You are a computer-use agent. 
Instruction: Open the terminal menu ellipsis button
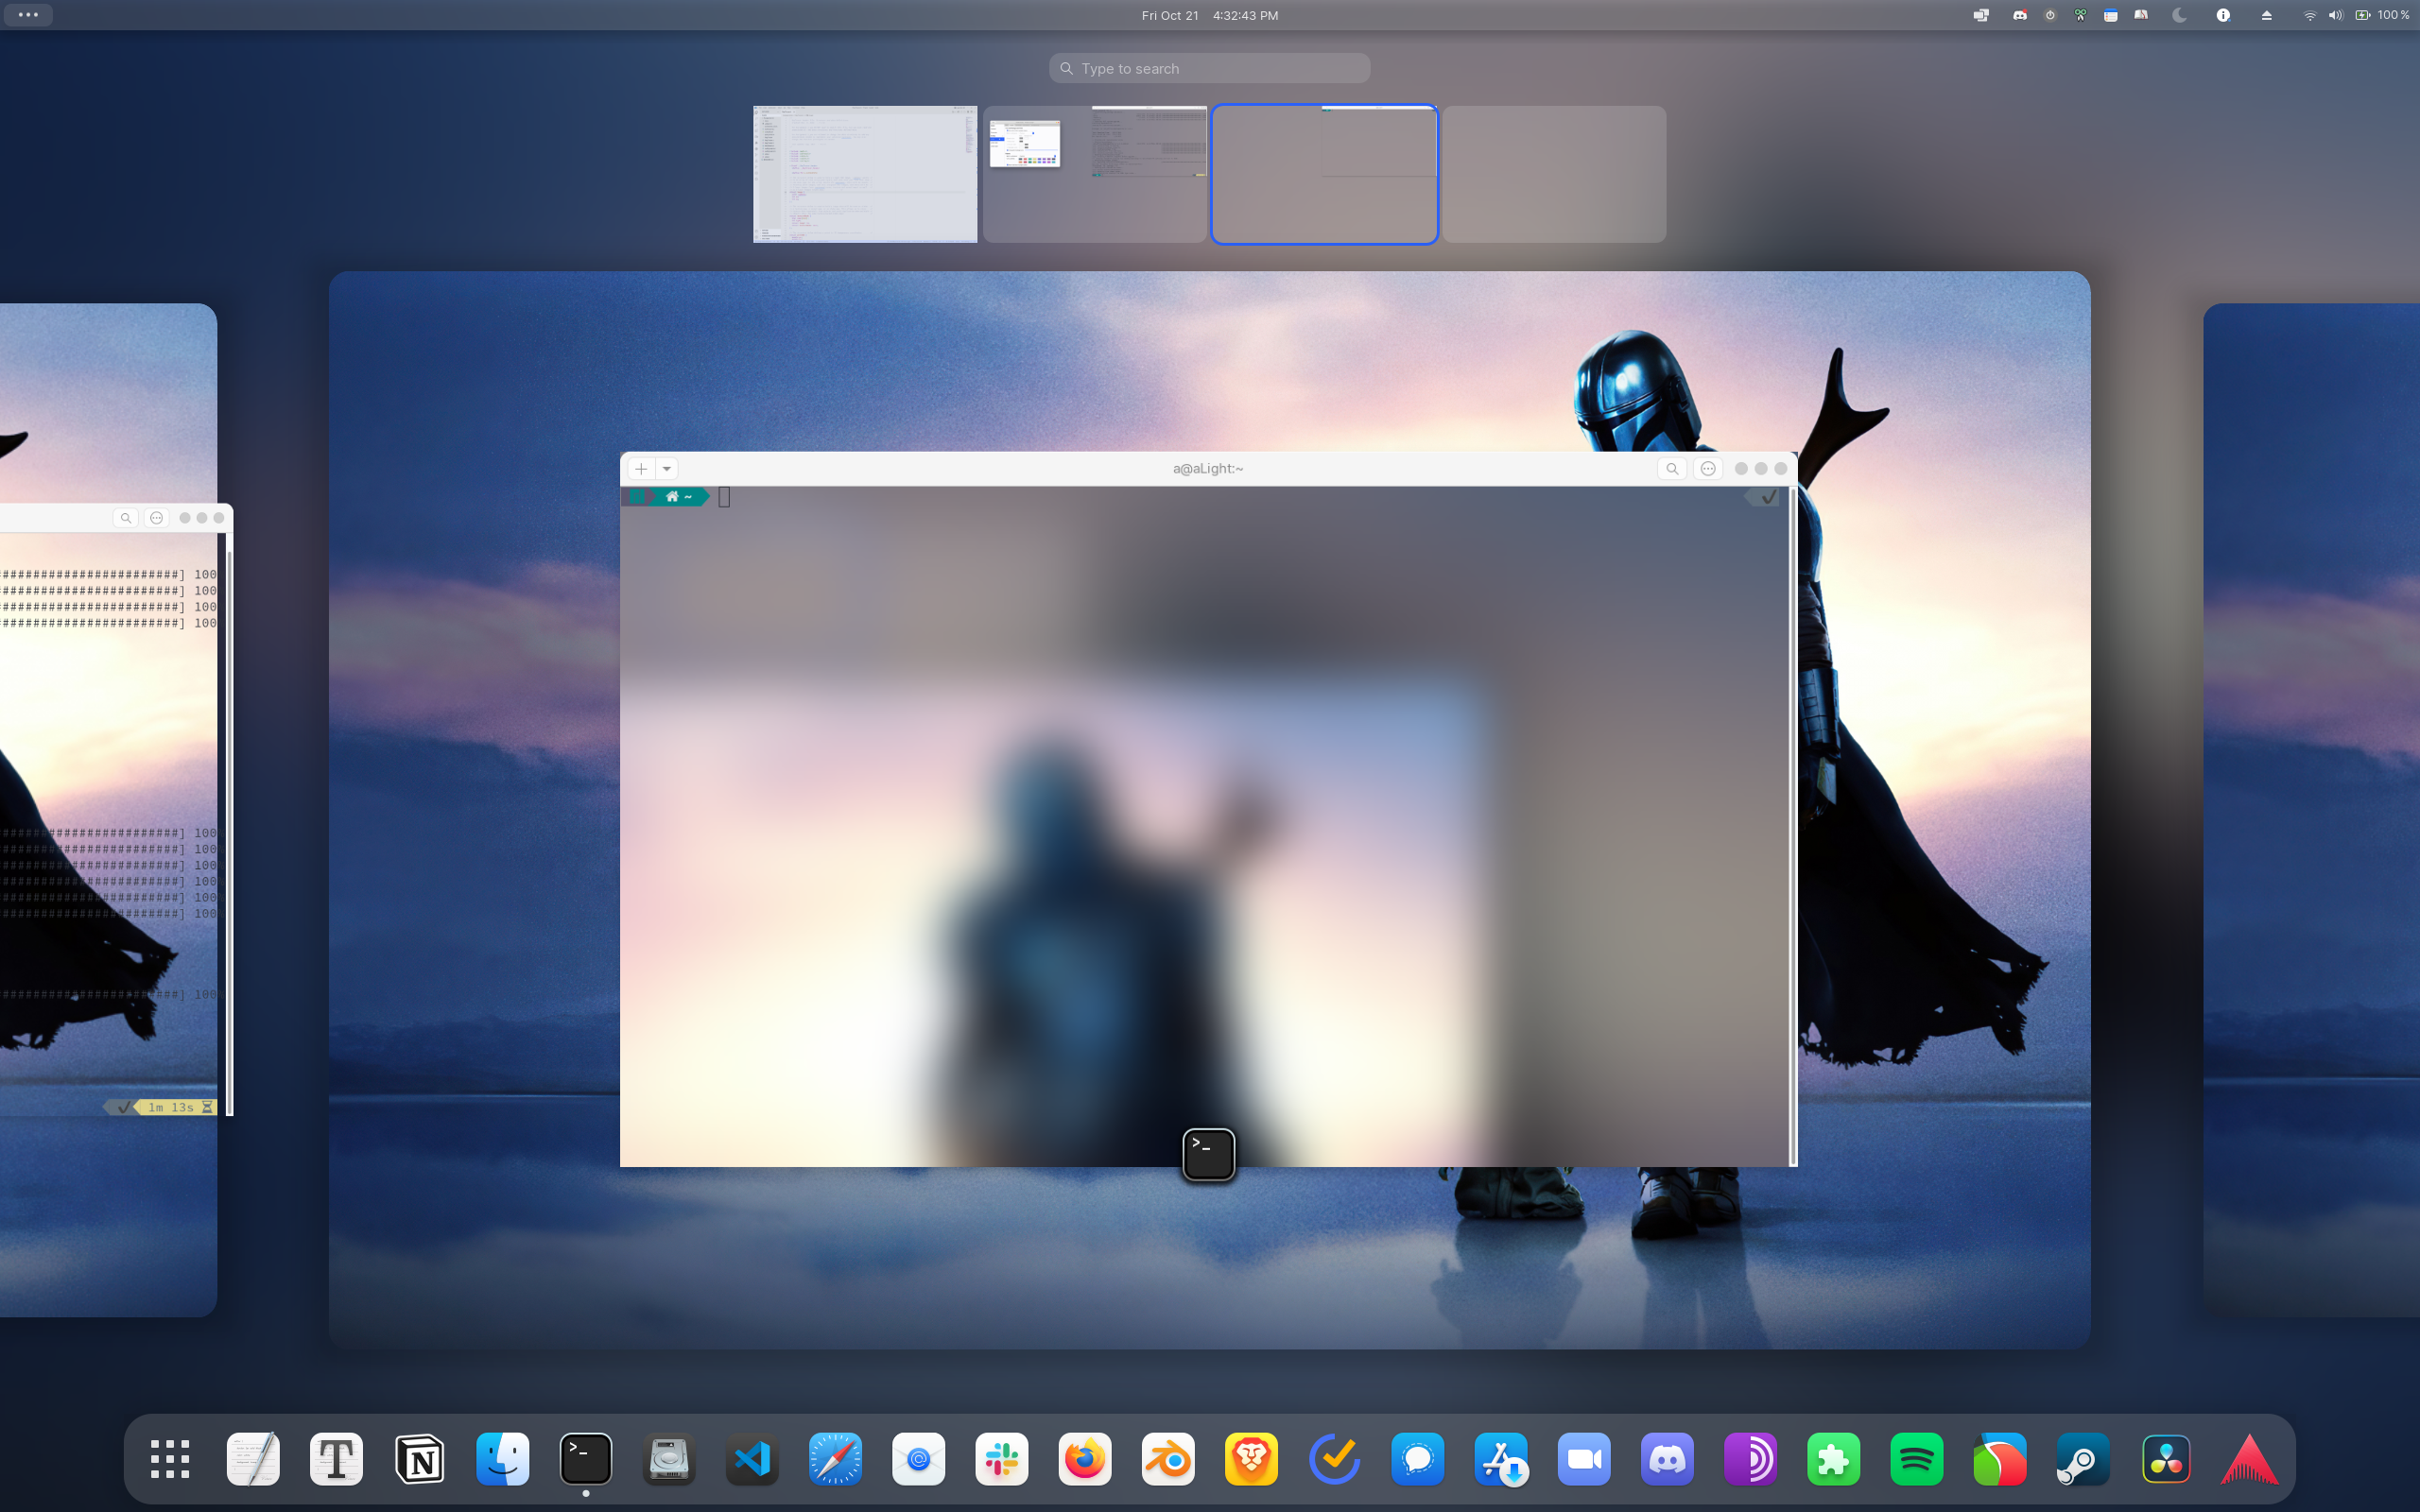pos(1708,469)
